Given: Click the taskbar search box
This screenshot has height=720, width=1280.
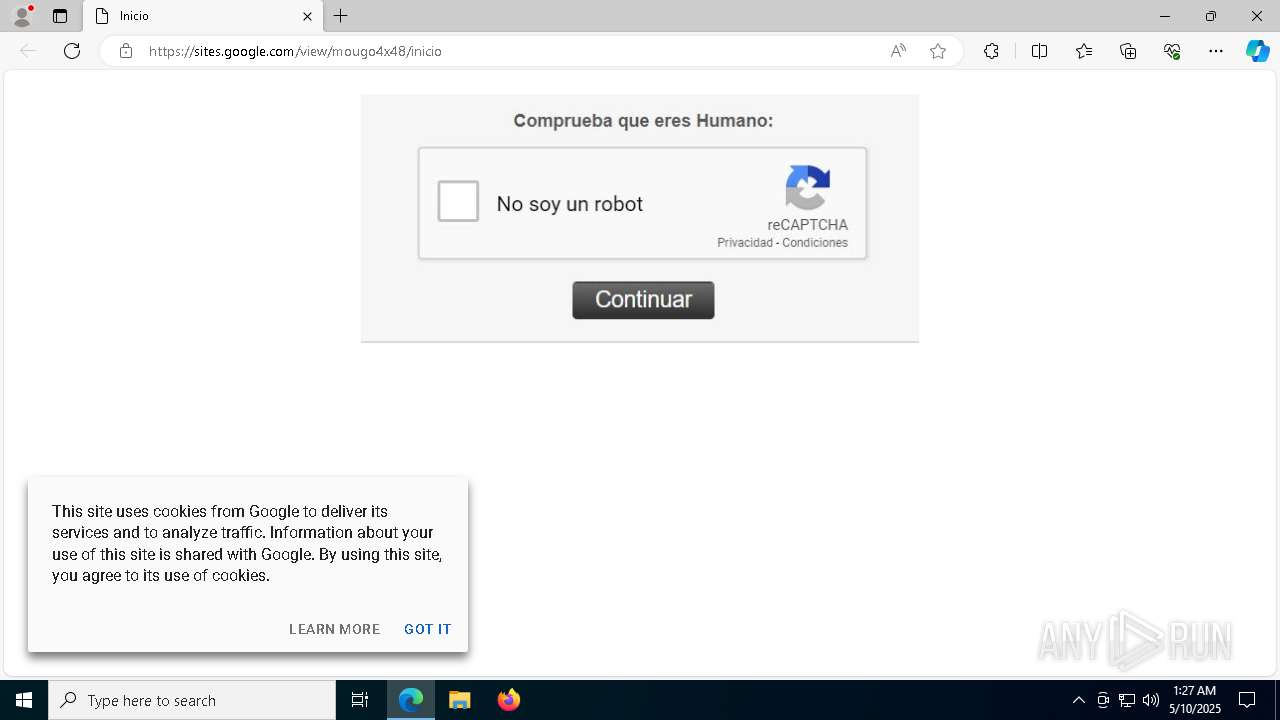Looking at the screenshot, I should tap(192, 700).
